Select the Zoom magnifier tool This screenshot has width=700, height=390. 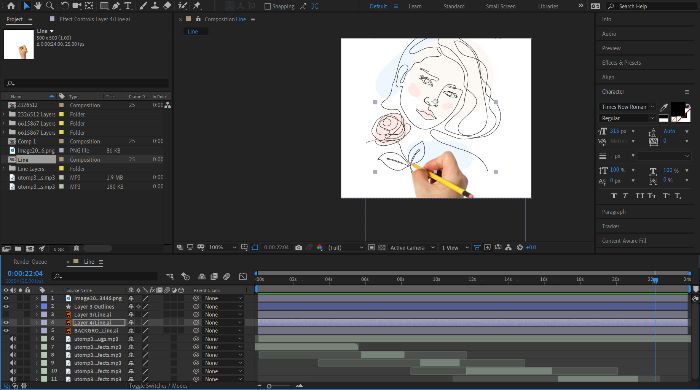click(x=50, y=6)
